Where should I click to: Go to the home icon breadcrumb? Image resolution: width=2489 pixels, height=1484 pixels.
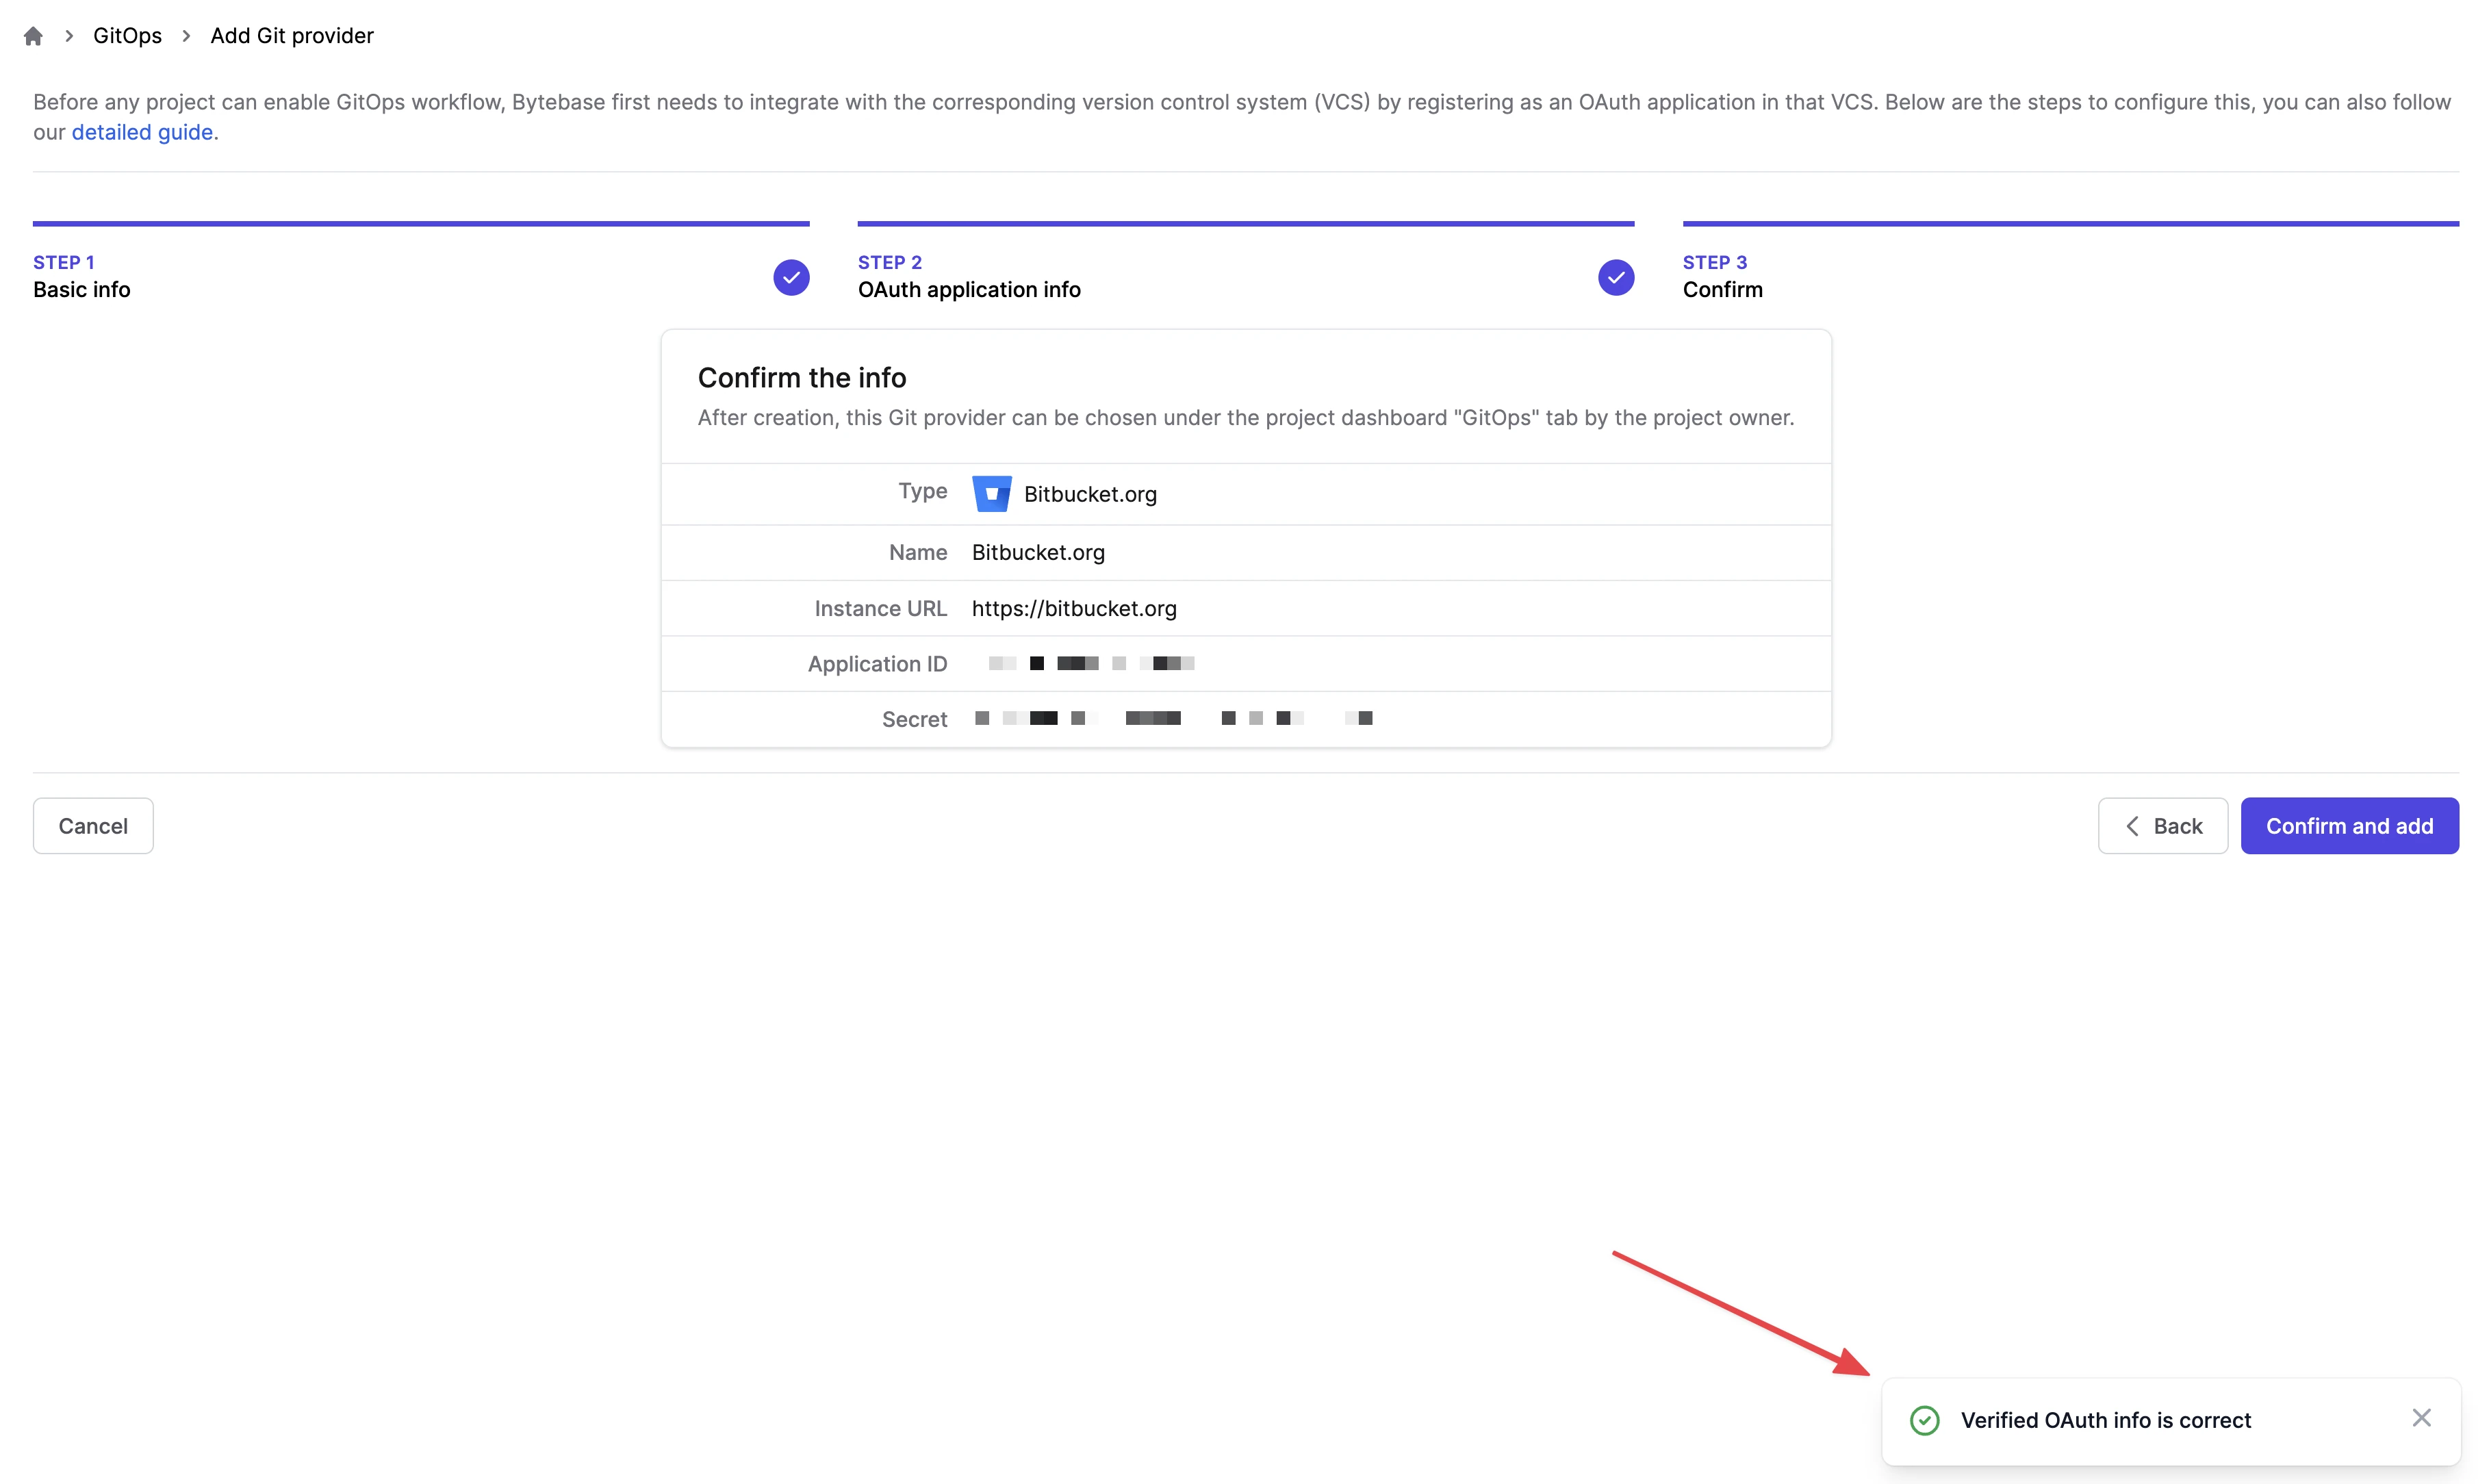(x=33, y=36)
